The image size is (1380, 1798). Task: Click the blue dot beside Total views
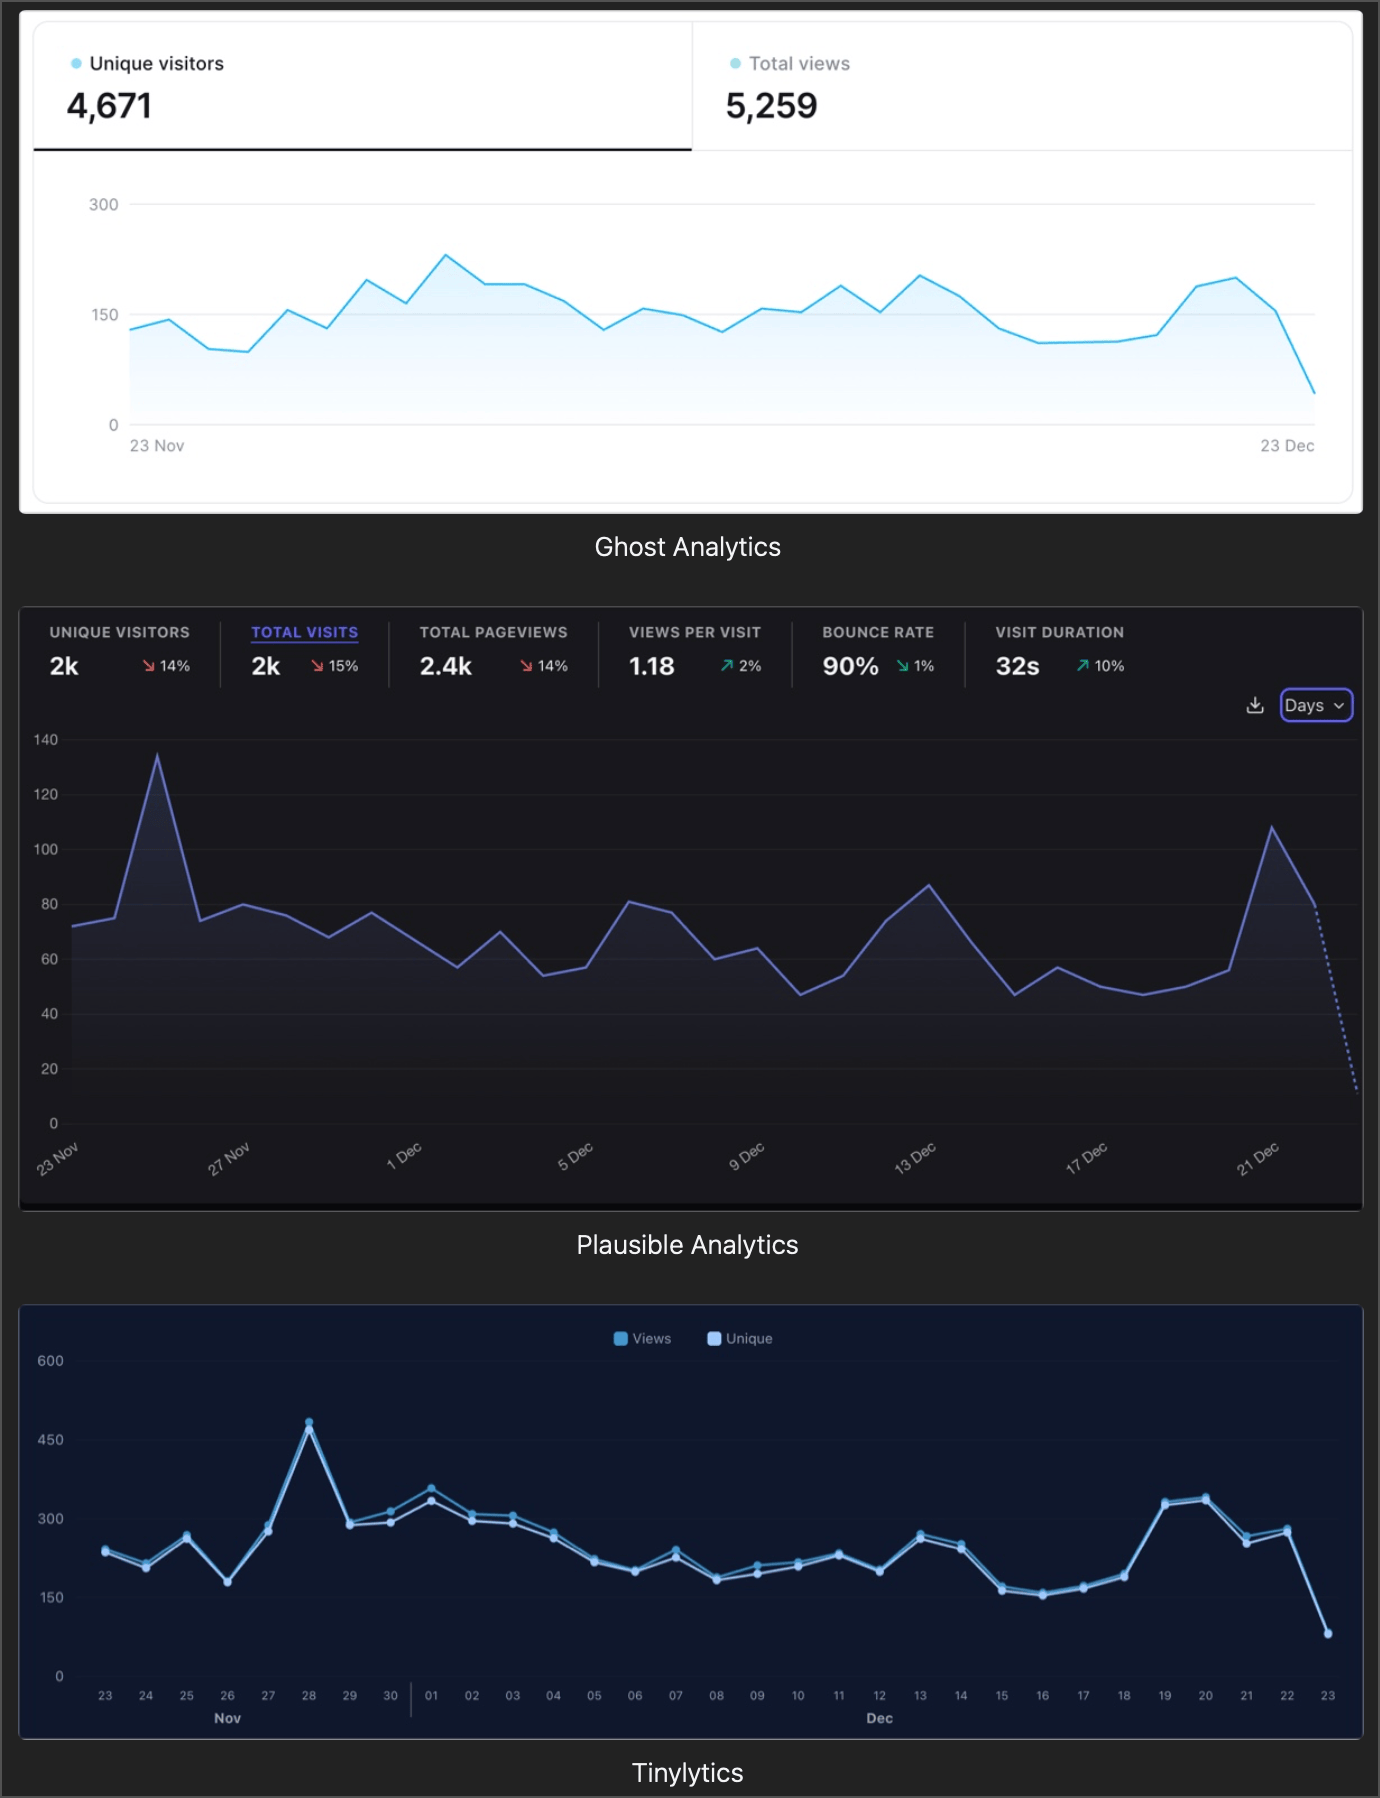click(736, 64)
